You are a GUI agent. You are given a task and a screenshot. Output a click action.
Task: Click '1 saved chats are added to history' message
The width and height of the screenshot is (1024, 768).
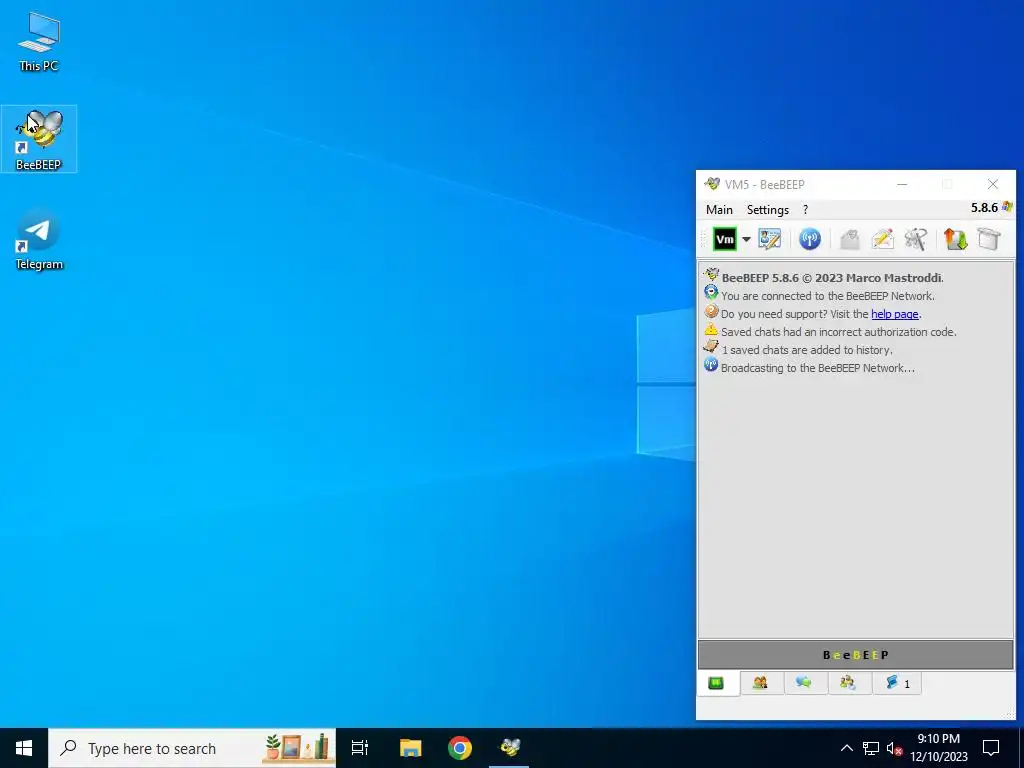(x=807, y=350)
